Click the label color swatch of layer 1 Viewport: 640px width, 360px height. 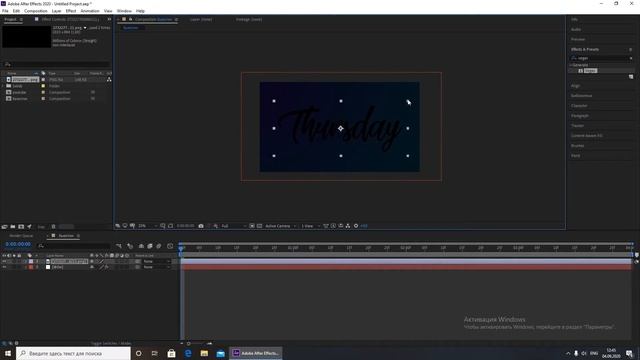pos(31,261)
